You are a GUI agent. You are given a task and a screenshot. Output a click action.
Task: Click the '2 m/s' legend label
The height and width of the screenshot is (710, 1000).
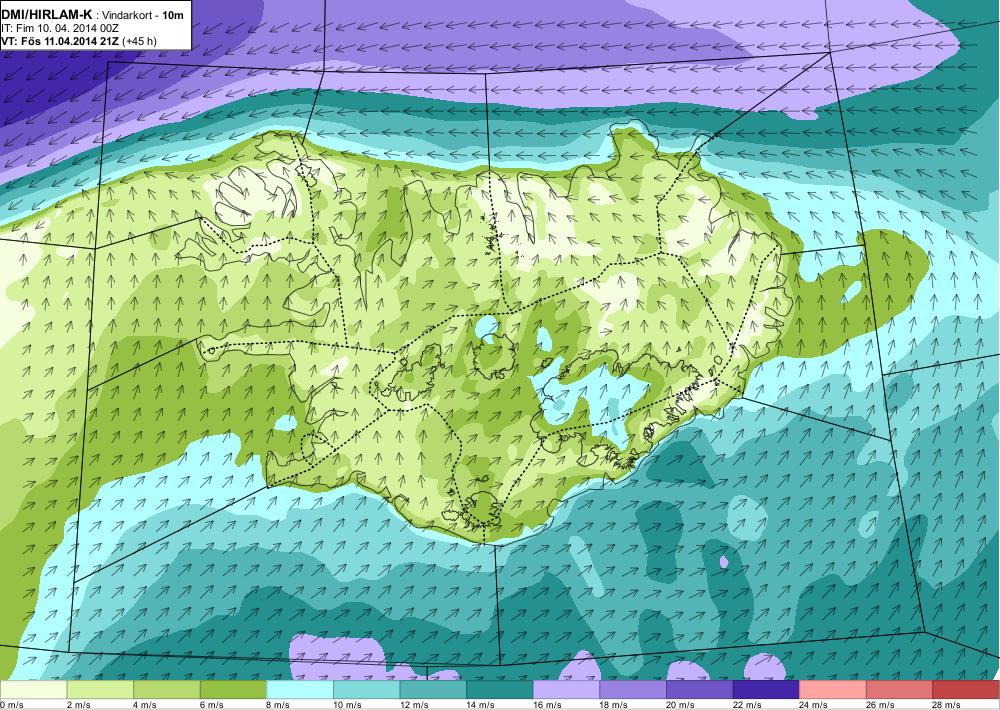78,705
